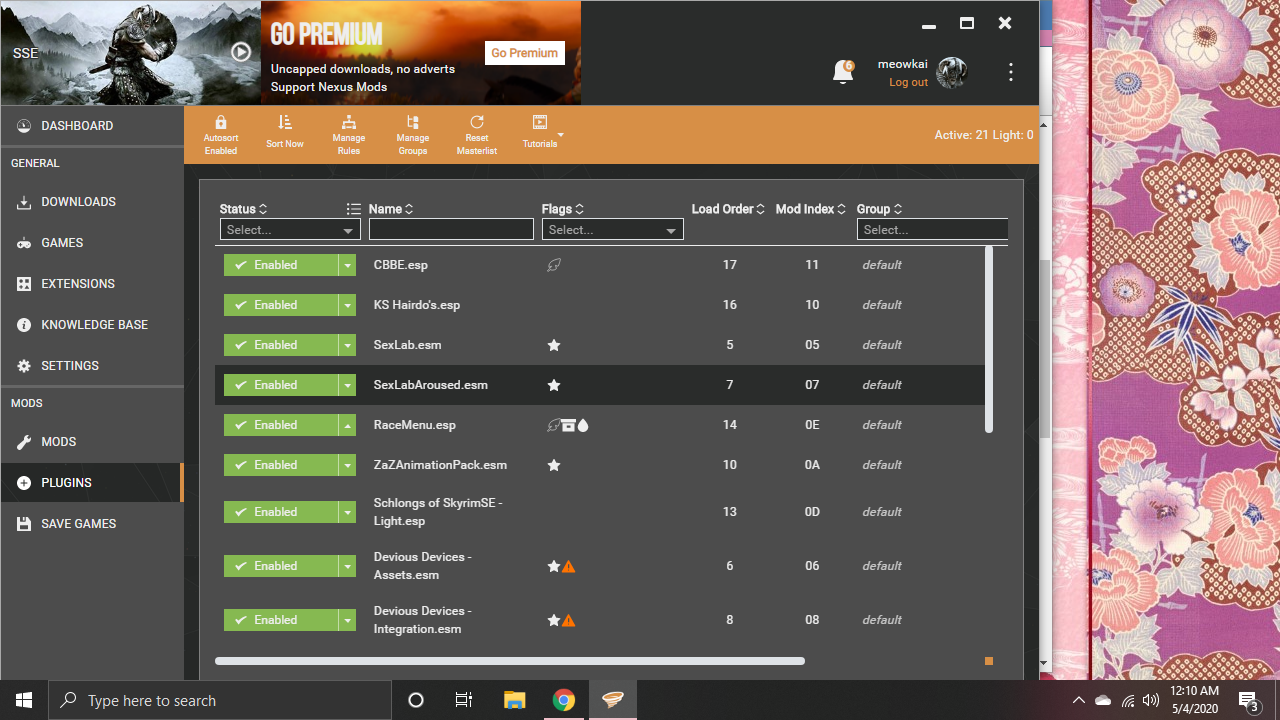This screenshot has height=720, width=1280.
Task: Open Google Chrome from the taskbar
Action: click(x=563, y=700)
